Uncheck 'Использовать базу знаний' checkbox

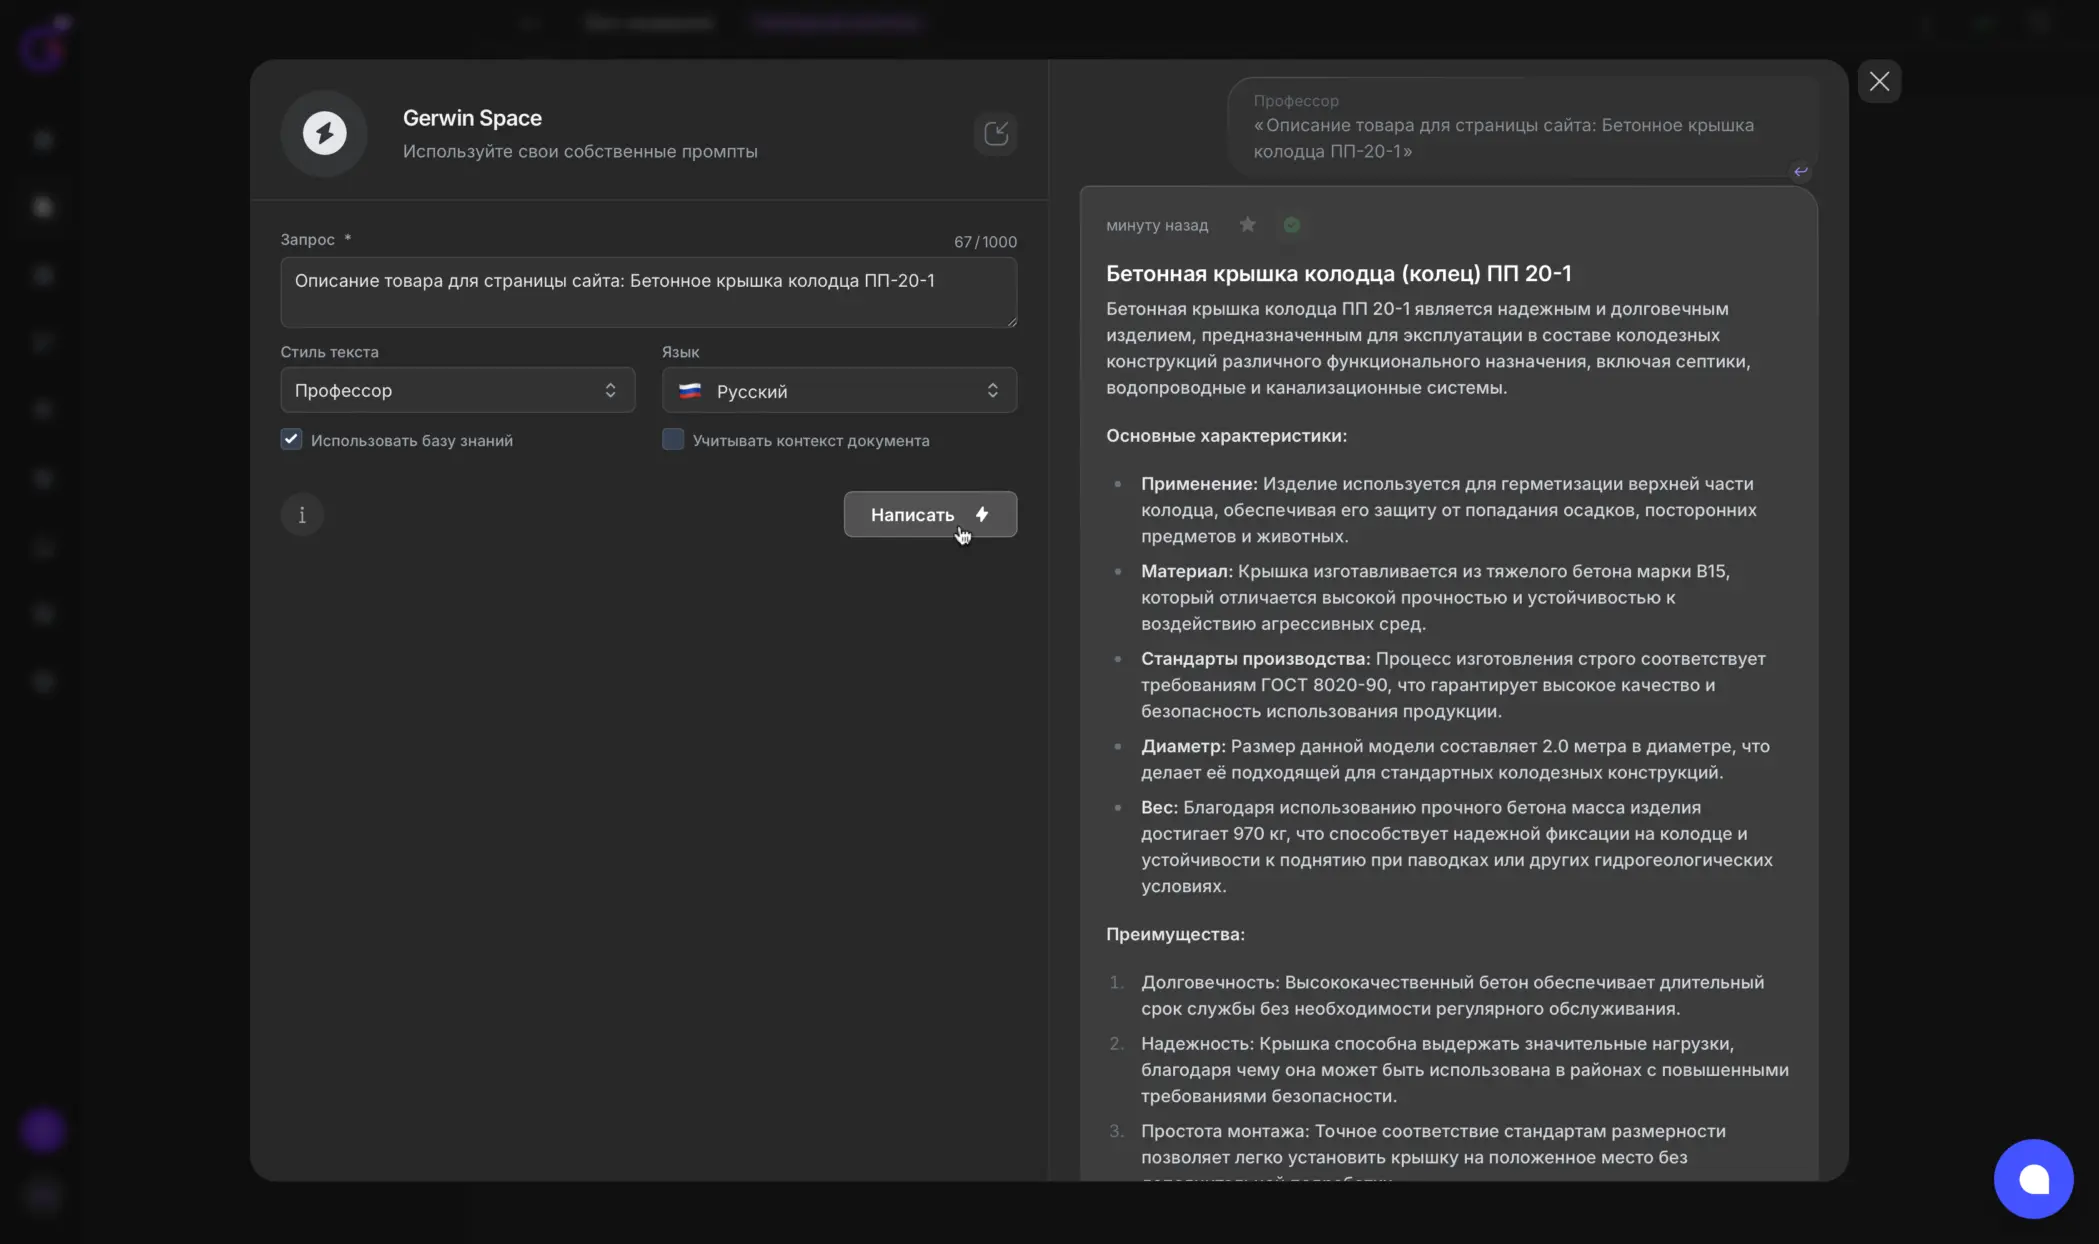(291, 440)
